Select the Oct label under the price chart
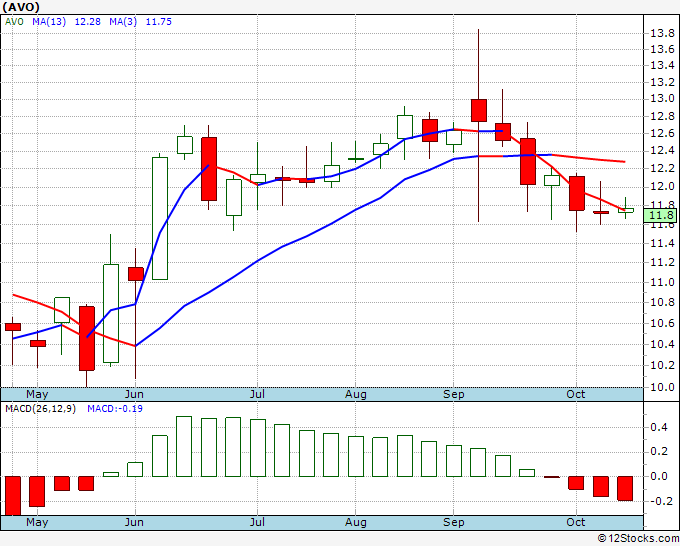The width and height of the screenshot is (680, 546). point(575,395)
